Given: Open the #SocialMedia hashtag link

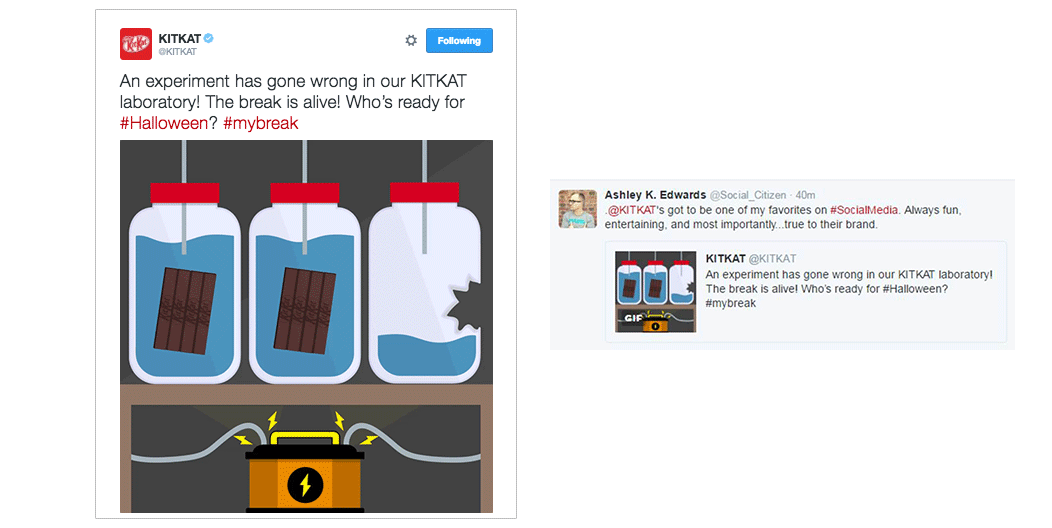Looking at the screenshot, I should click(863, 210).
